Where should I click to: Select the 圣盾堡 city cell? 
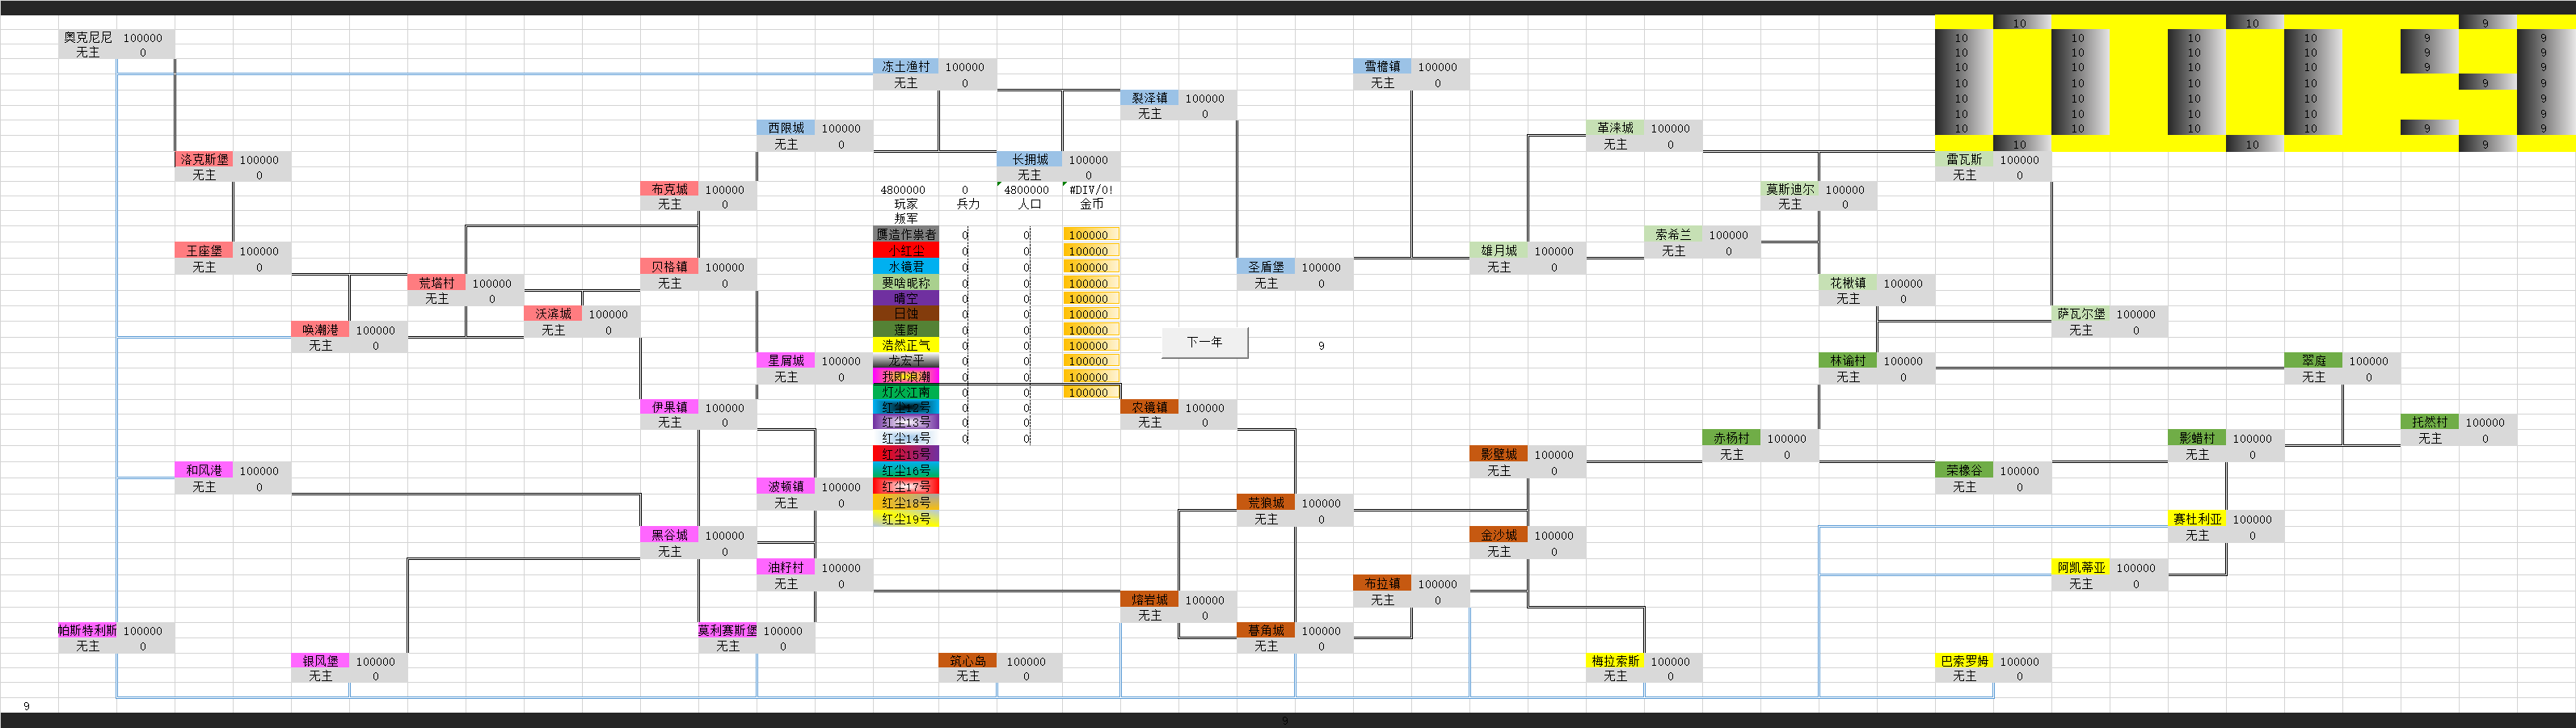click(1266, 267)
